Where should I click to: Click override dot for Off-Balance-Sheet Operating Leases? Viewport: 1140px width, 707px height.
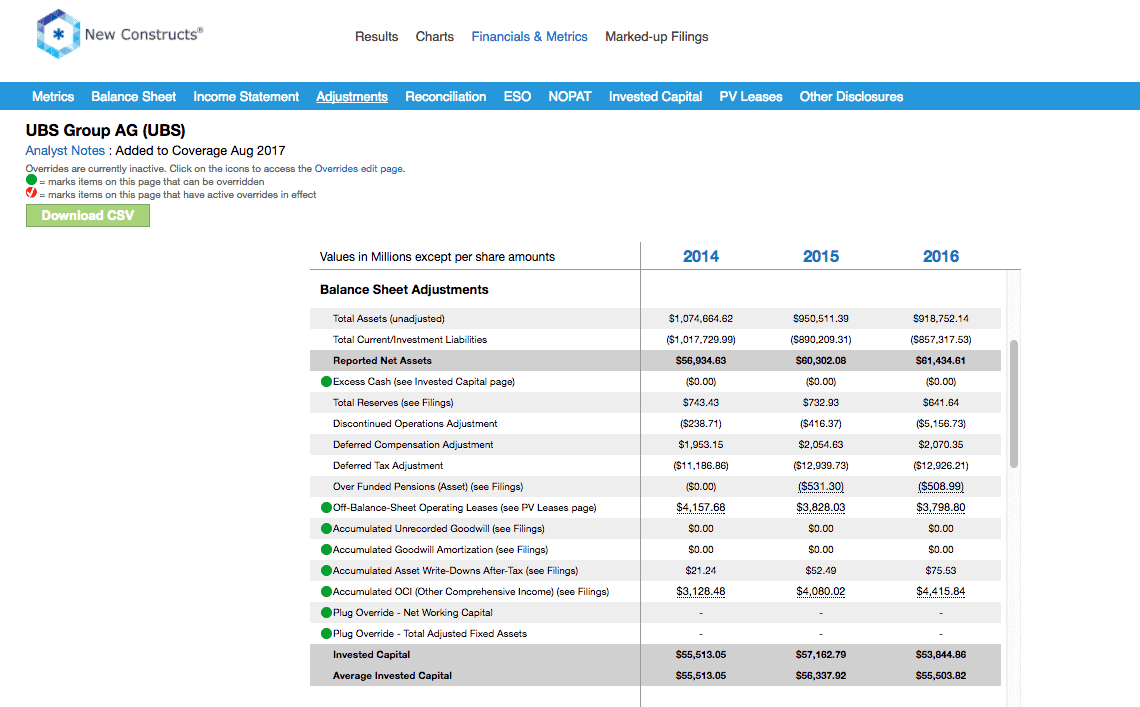[x=326, y=508]
